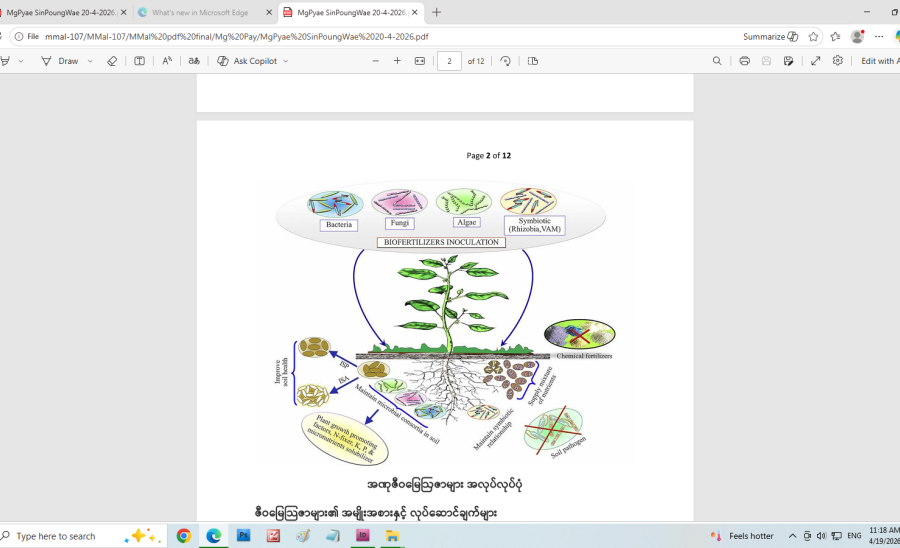This screenshot has height=548, width=900.
Task: Click the page number input field
Action: click(x=449, y=61)
